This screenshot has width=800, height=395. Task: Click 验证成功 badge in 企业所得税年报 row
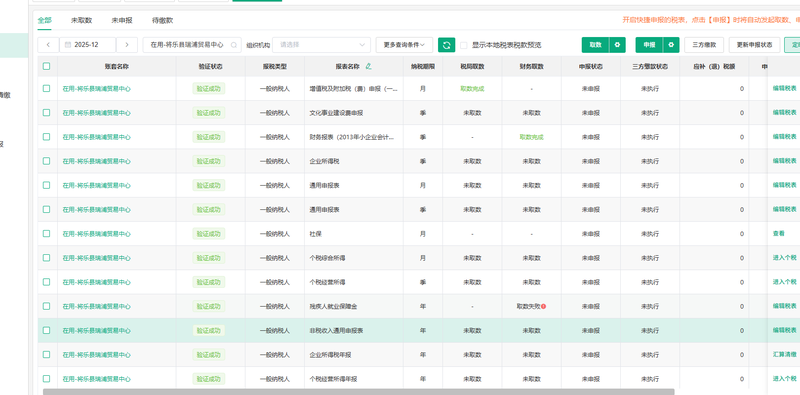(x=209, y=355)
